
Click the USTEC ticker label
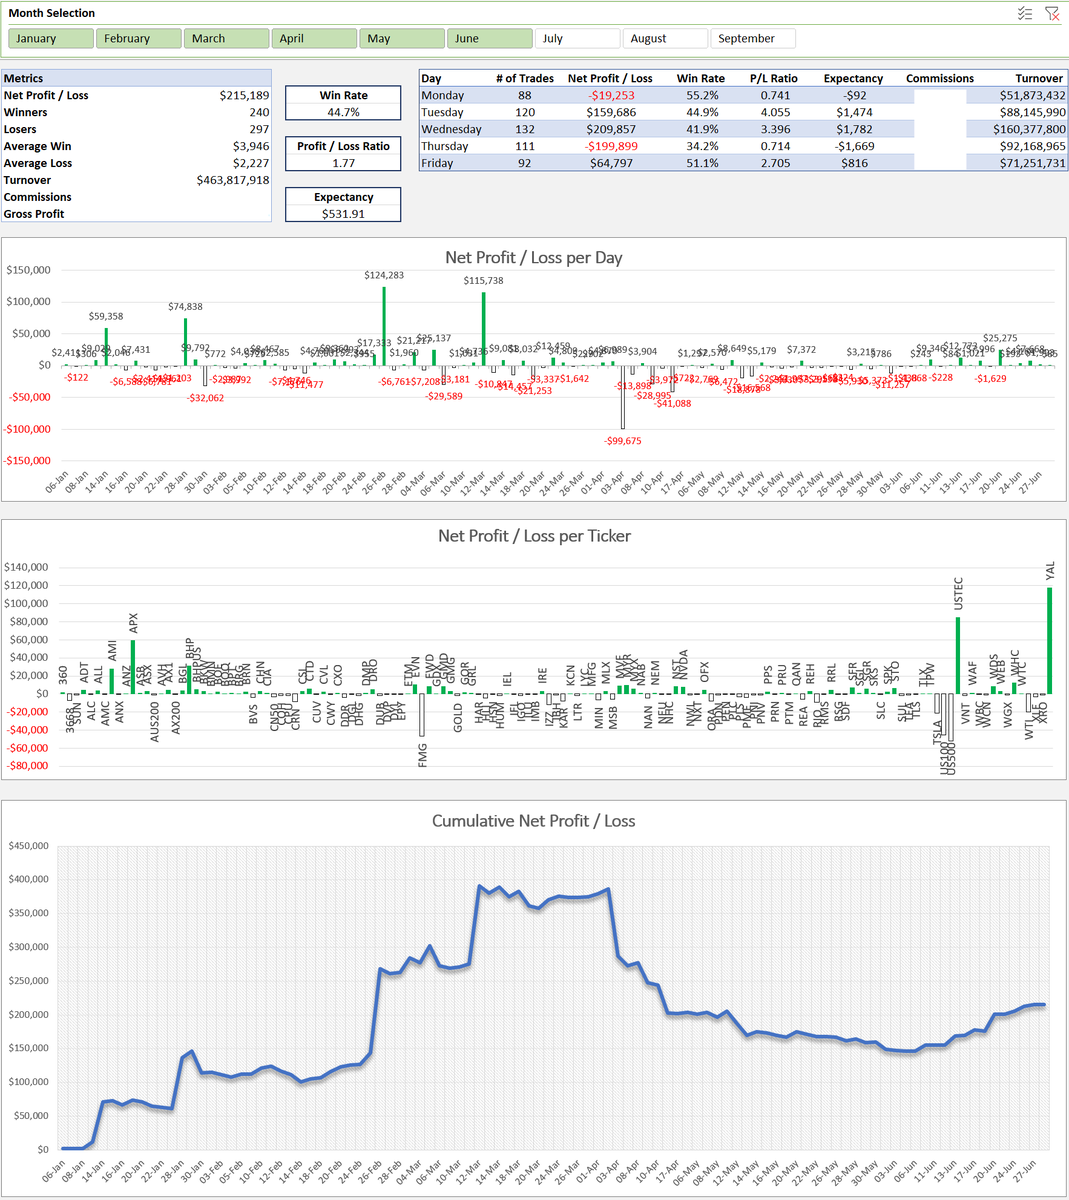click(958, 594)
